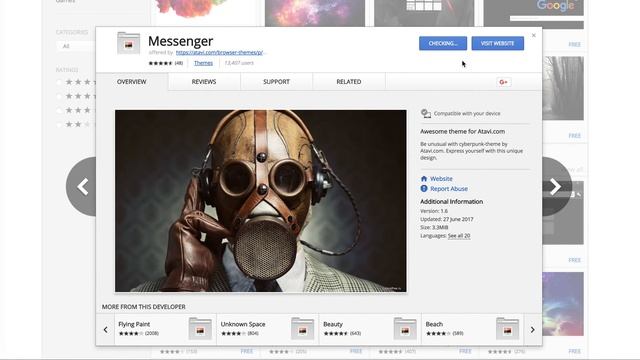The width and height of the screenshot is (640, 360).
Task: Click the Messenger theme folder icon
Action: 129,43
